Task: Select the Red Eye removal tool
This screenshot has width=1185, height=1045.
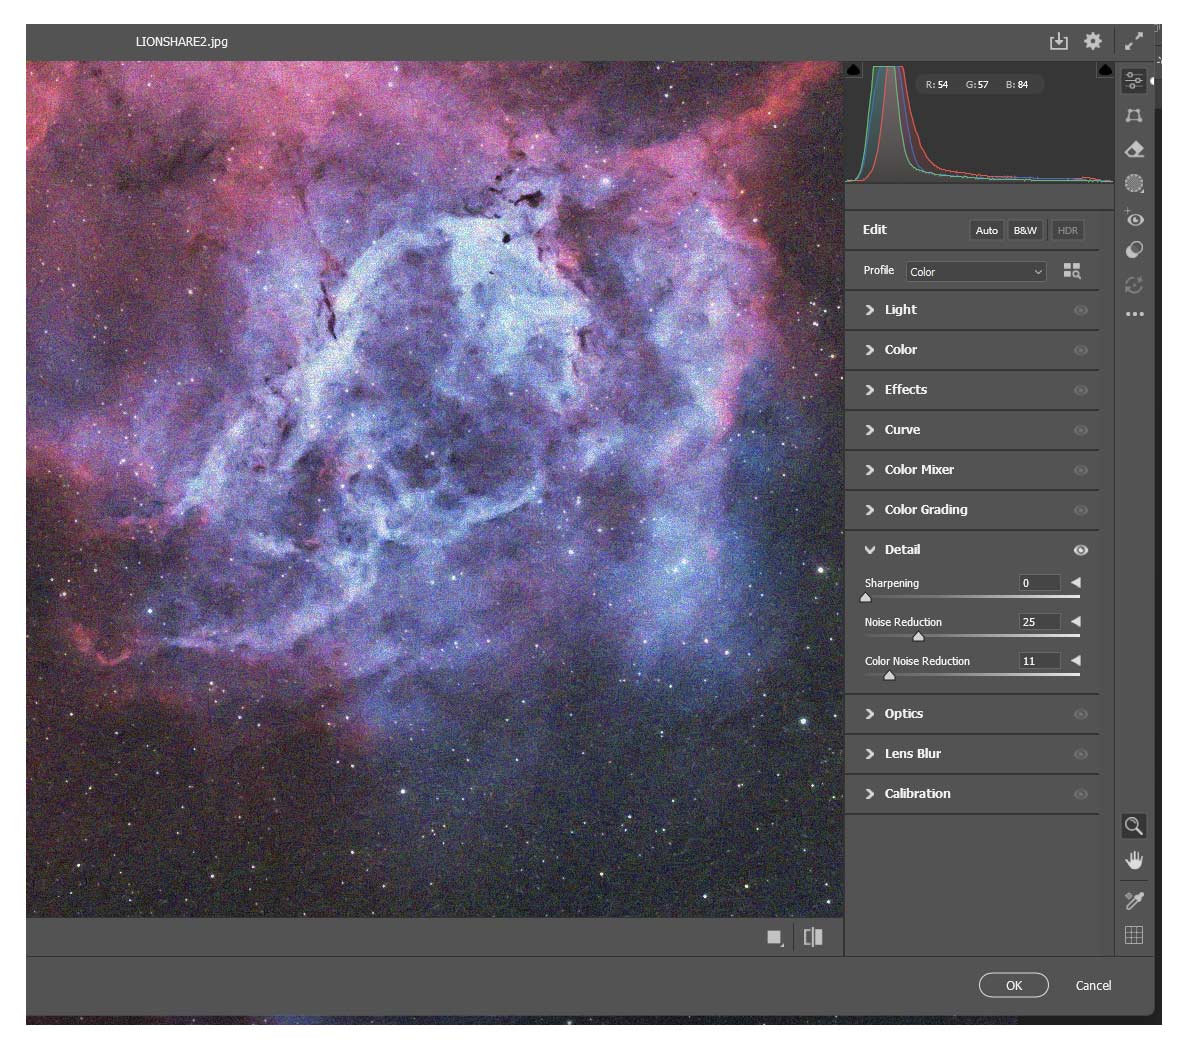Action: (1134, 217)
